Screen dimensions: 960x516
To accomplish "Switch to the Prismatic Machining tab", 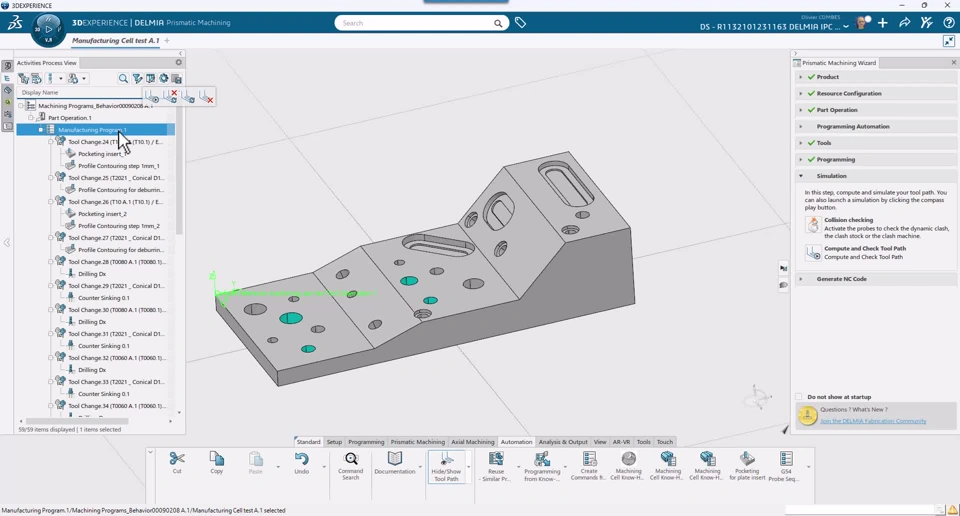I will (x=417, y=442).
